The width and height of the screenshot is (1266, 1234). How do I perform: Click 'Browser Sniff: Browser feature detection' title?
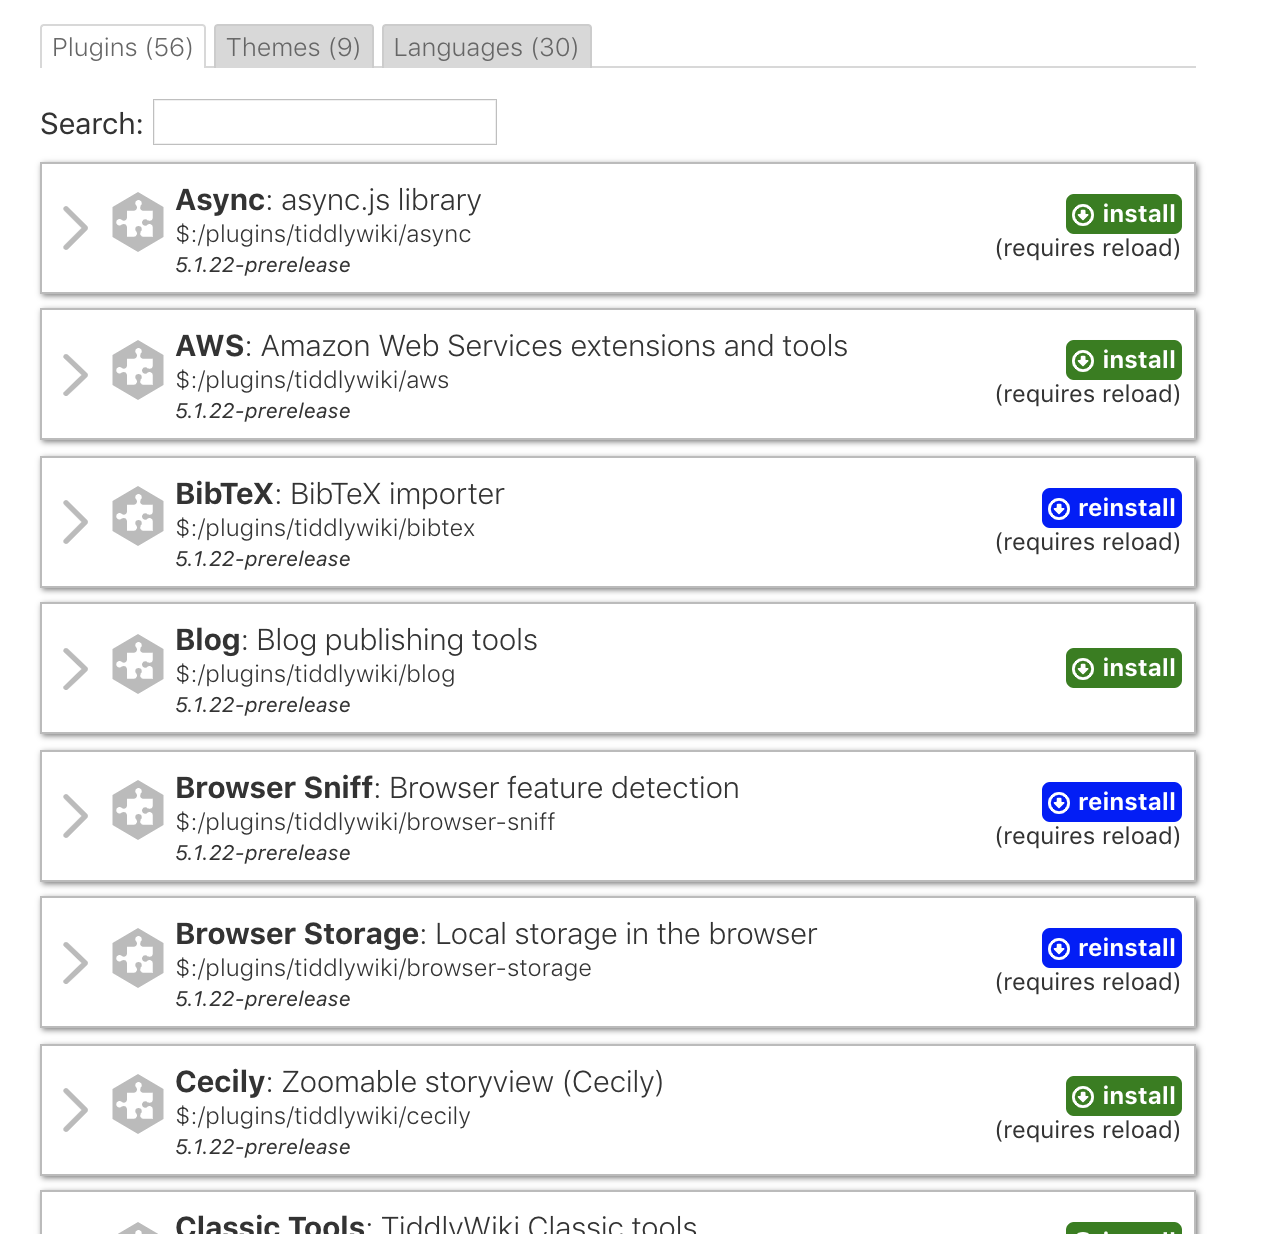pyautogui.click(x=458, y=788)
